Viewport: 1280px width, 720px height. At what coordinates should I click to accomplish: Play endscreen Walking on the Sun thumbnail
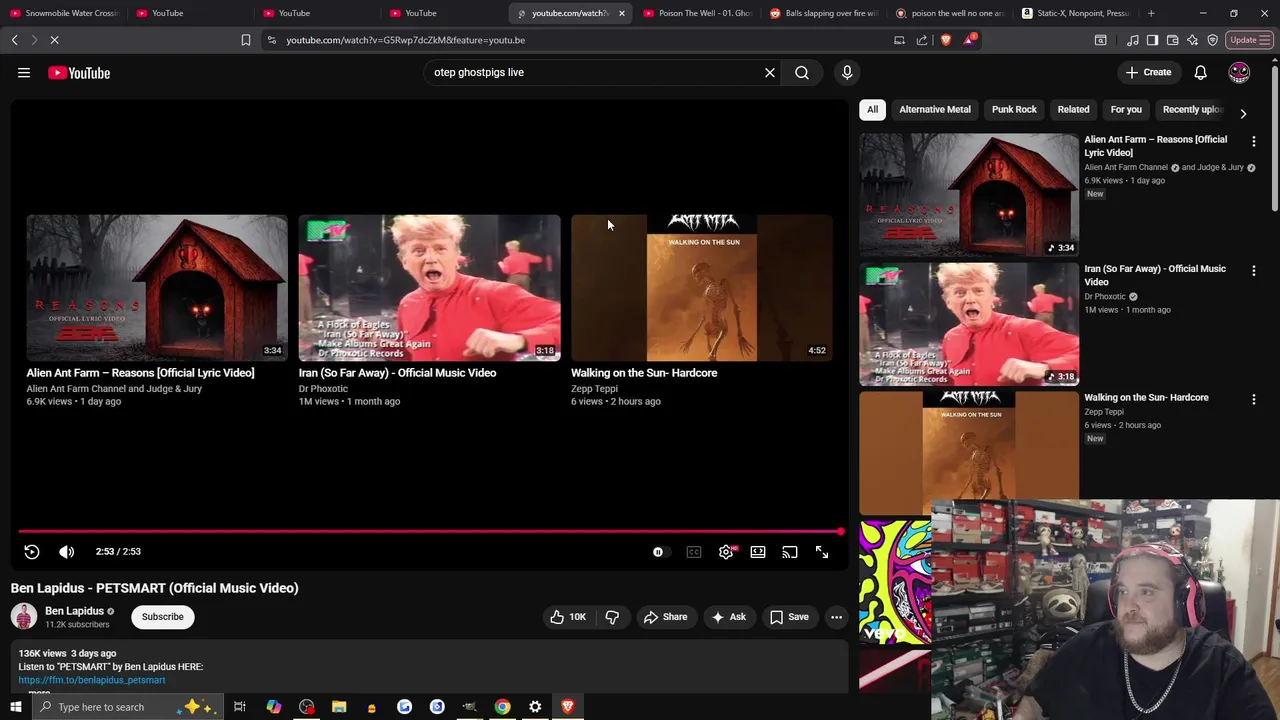[702, 288]
